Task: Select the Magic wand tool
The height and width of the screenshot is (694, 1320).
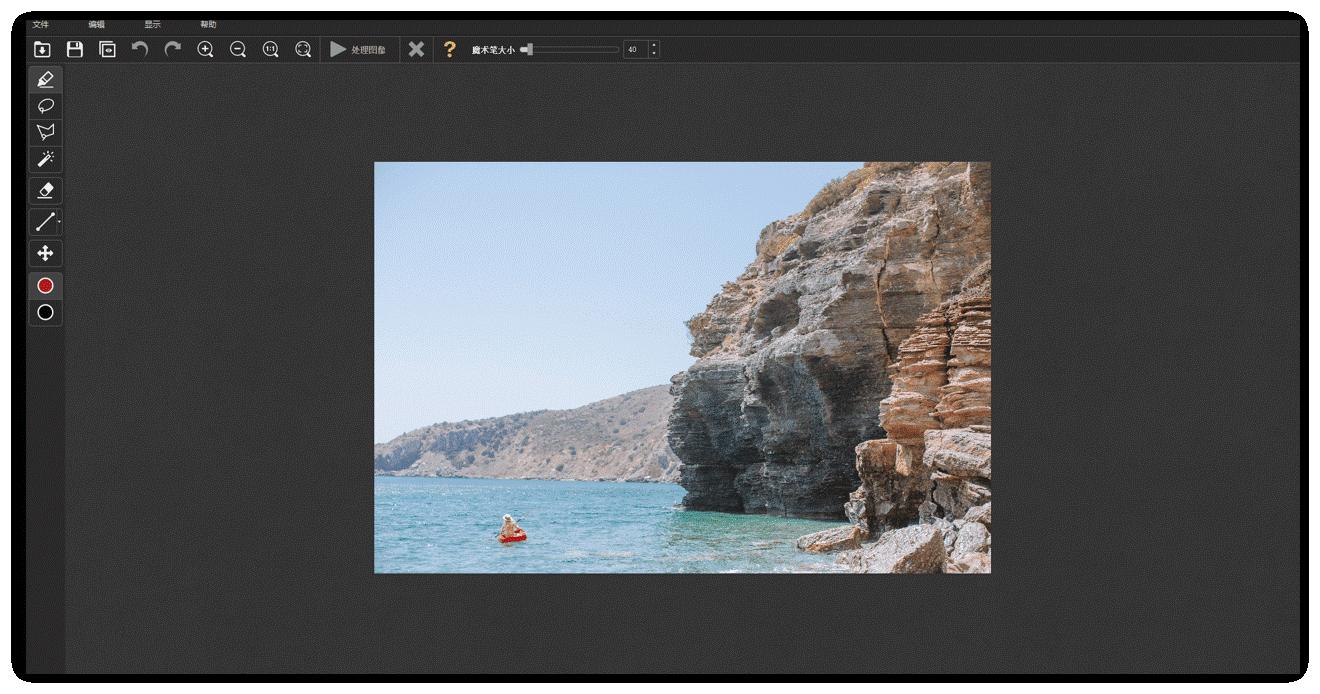Action: [45, 159]
